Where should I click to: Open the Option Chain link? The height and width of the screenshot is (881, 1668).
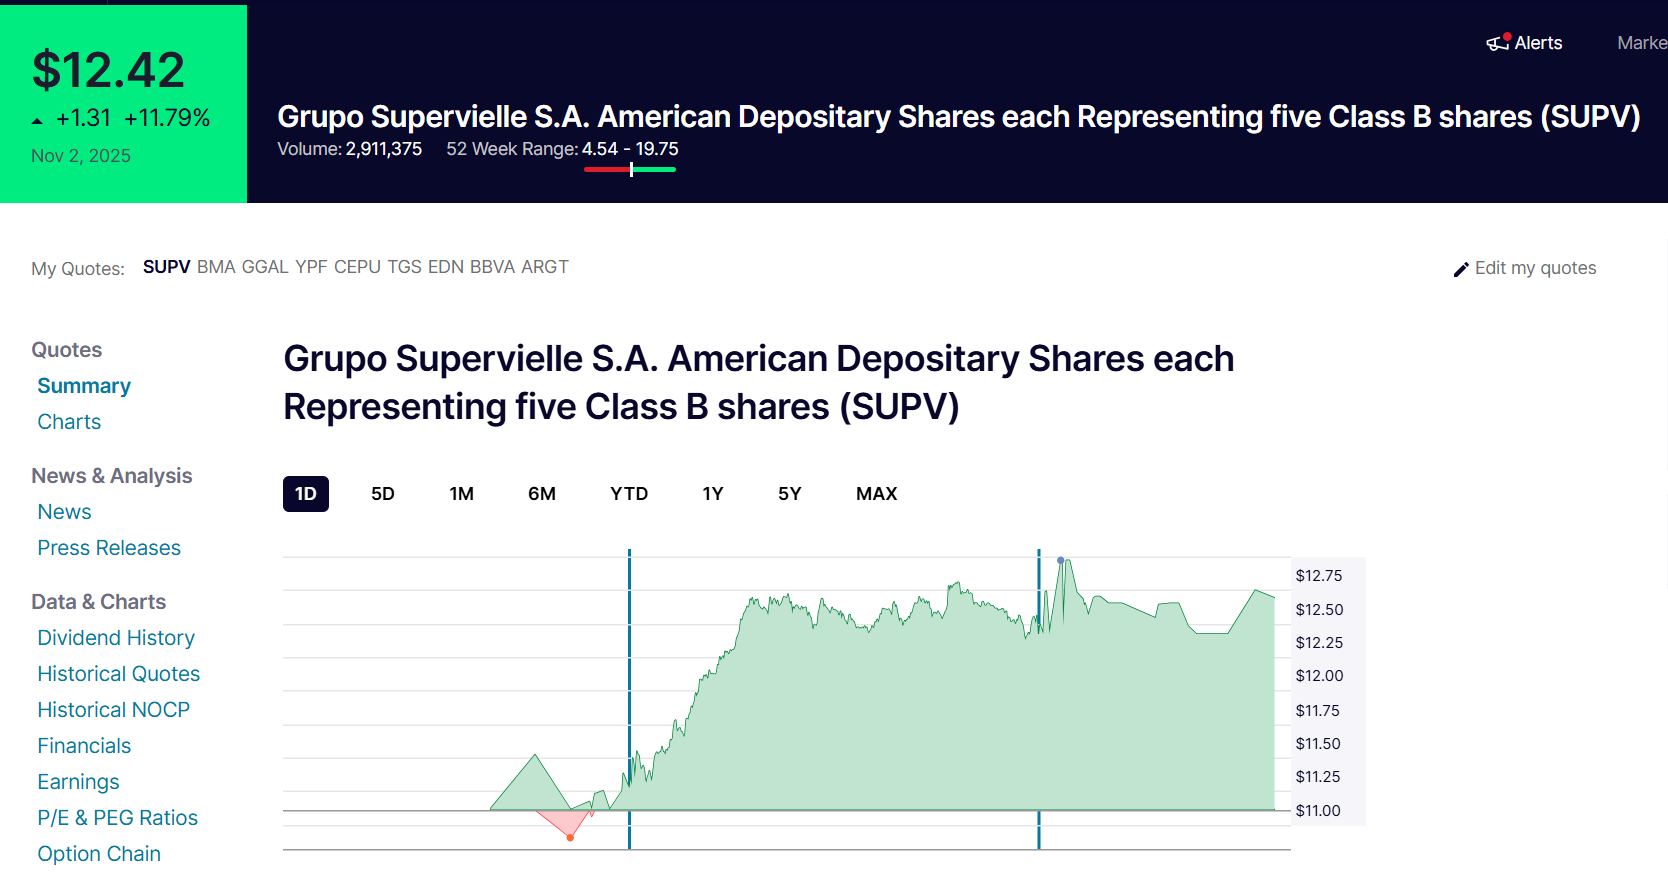pyautogui.click(x=99, y=854)
